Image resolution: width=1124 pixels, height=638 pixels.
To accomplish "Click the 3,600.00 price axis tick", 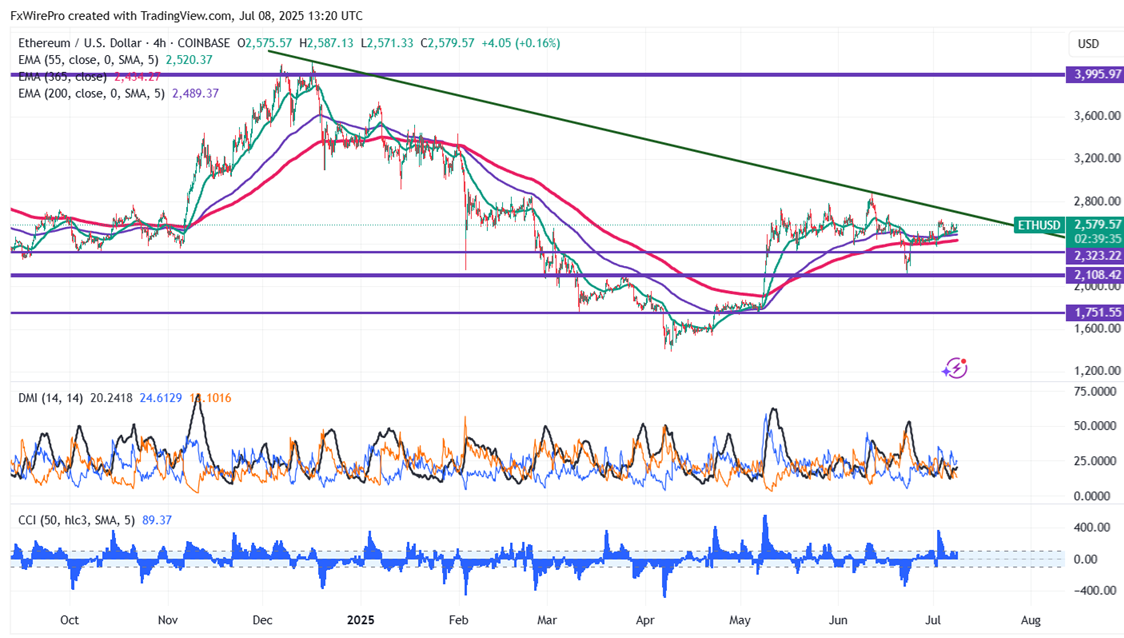I will 1097,115.
